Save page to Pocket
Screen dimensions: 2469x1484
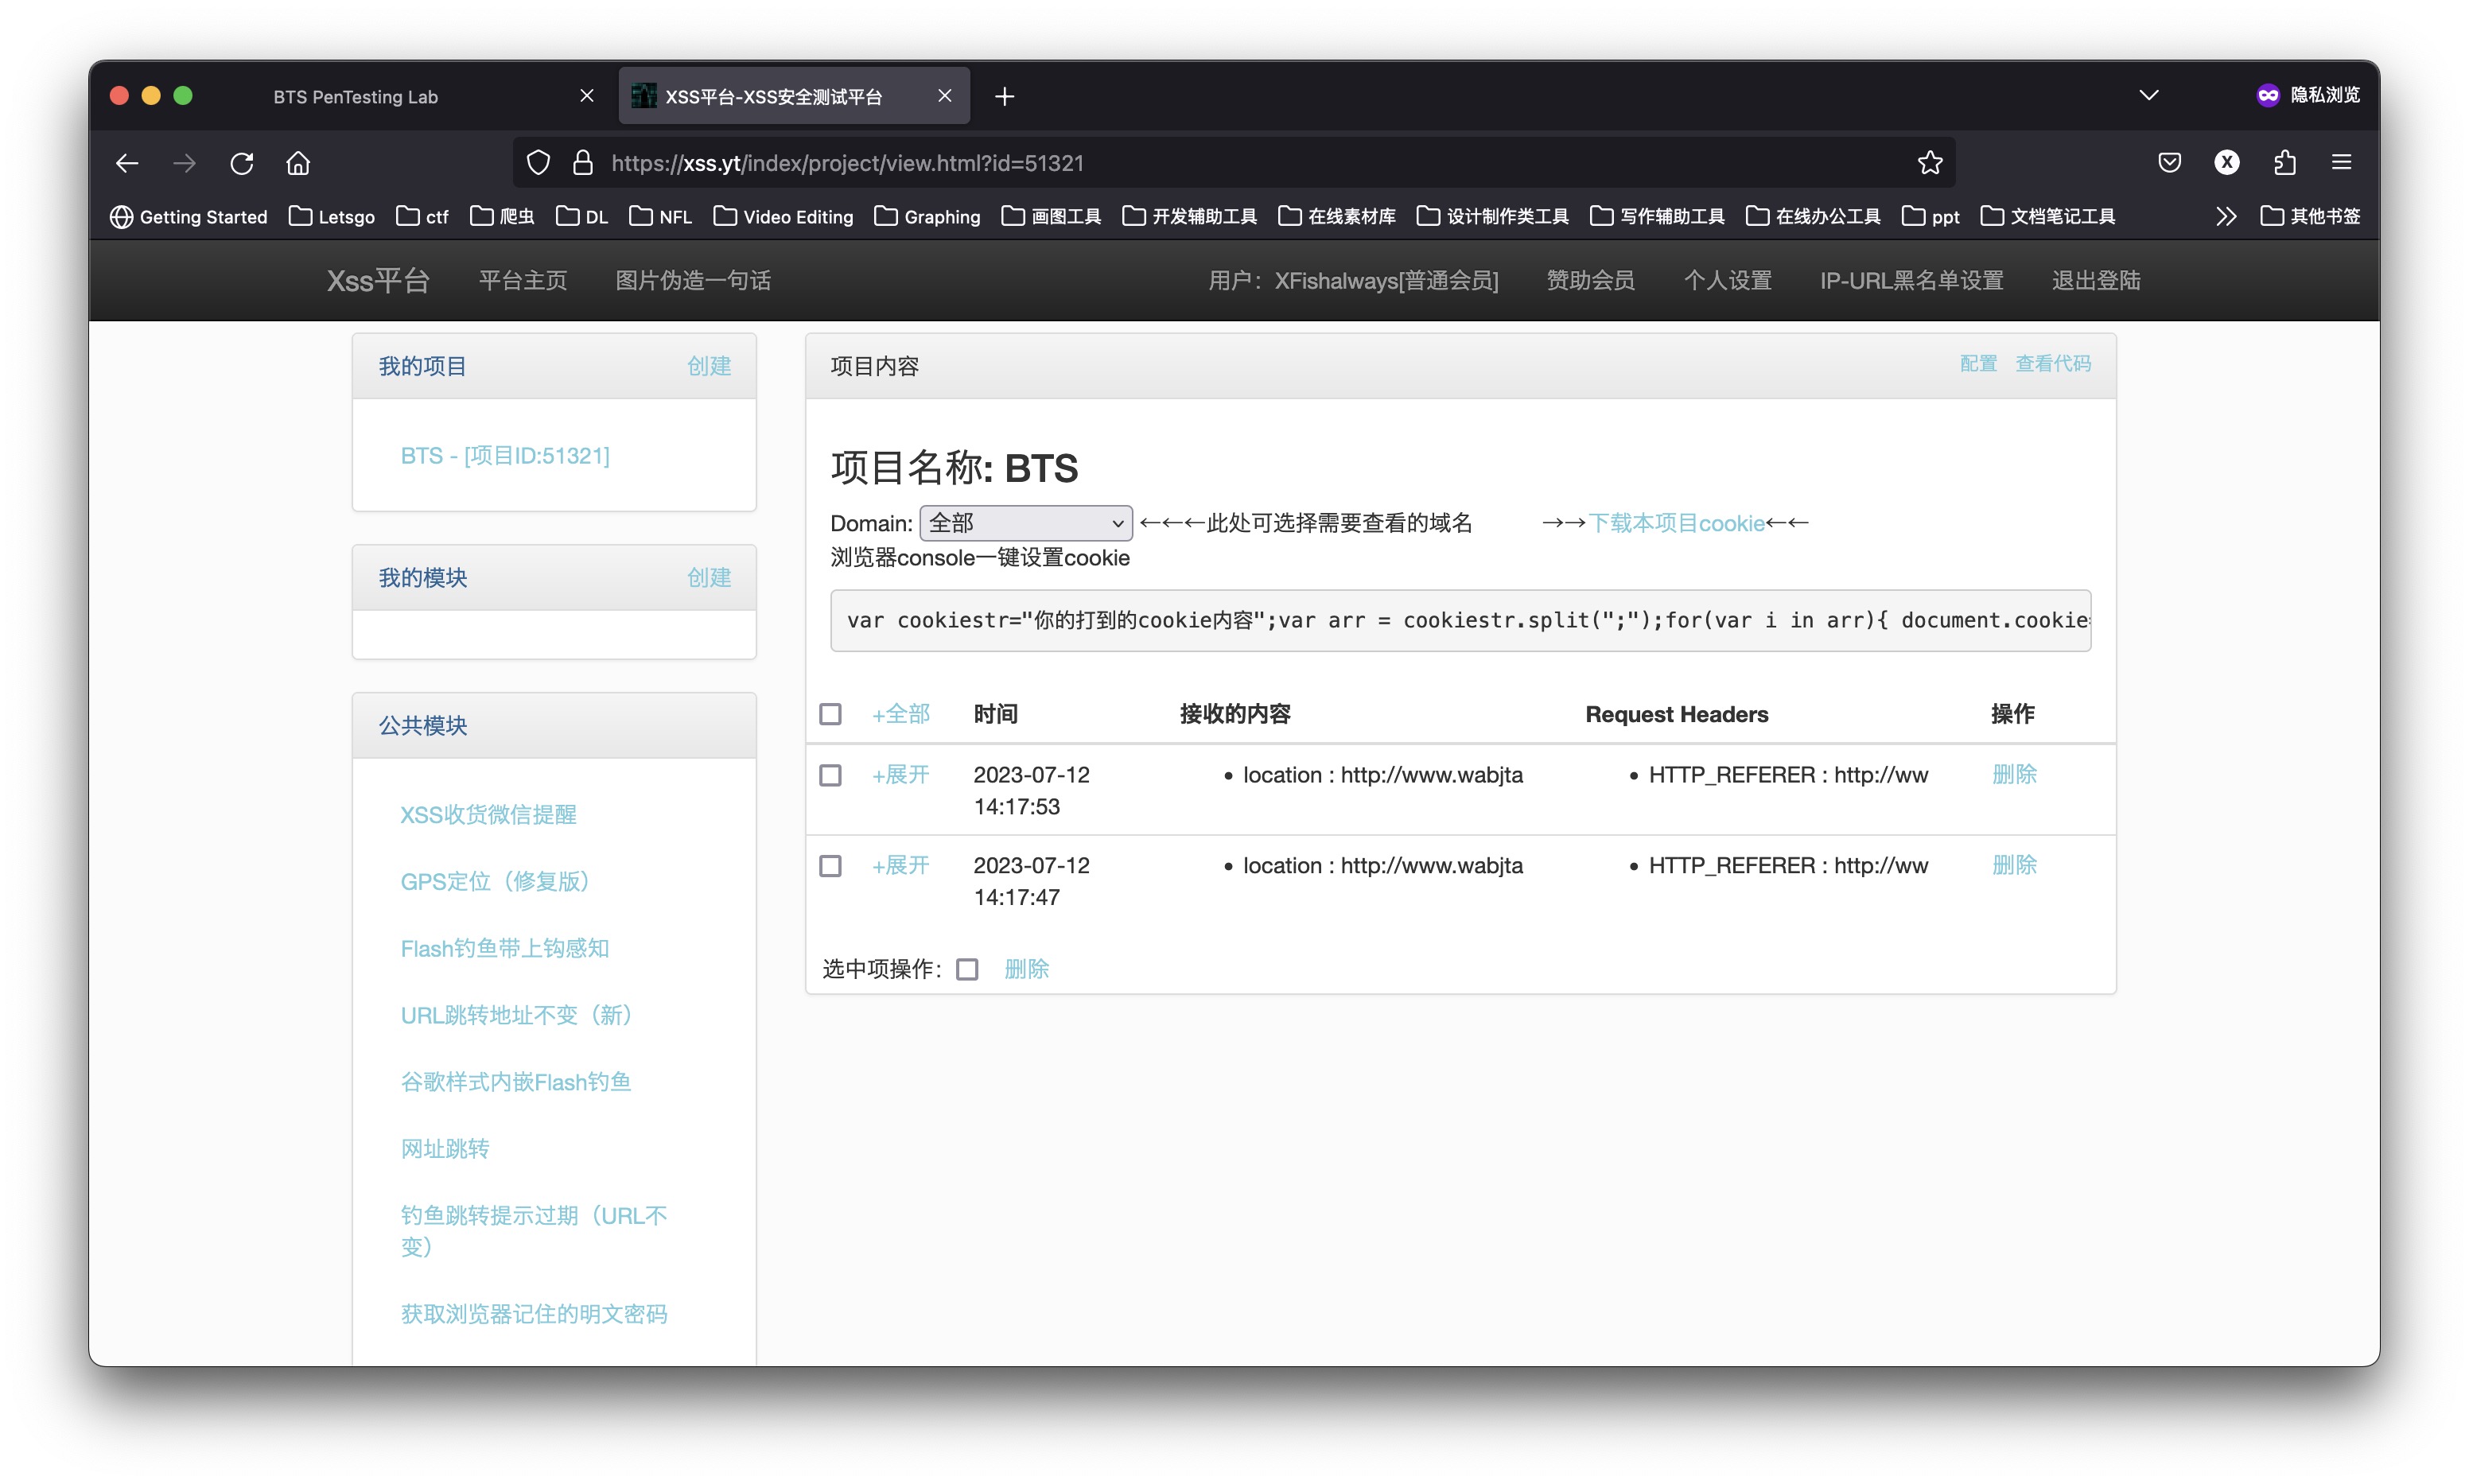coord(2168,162)
